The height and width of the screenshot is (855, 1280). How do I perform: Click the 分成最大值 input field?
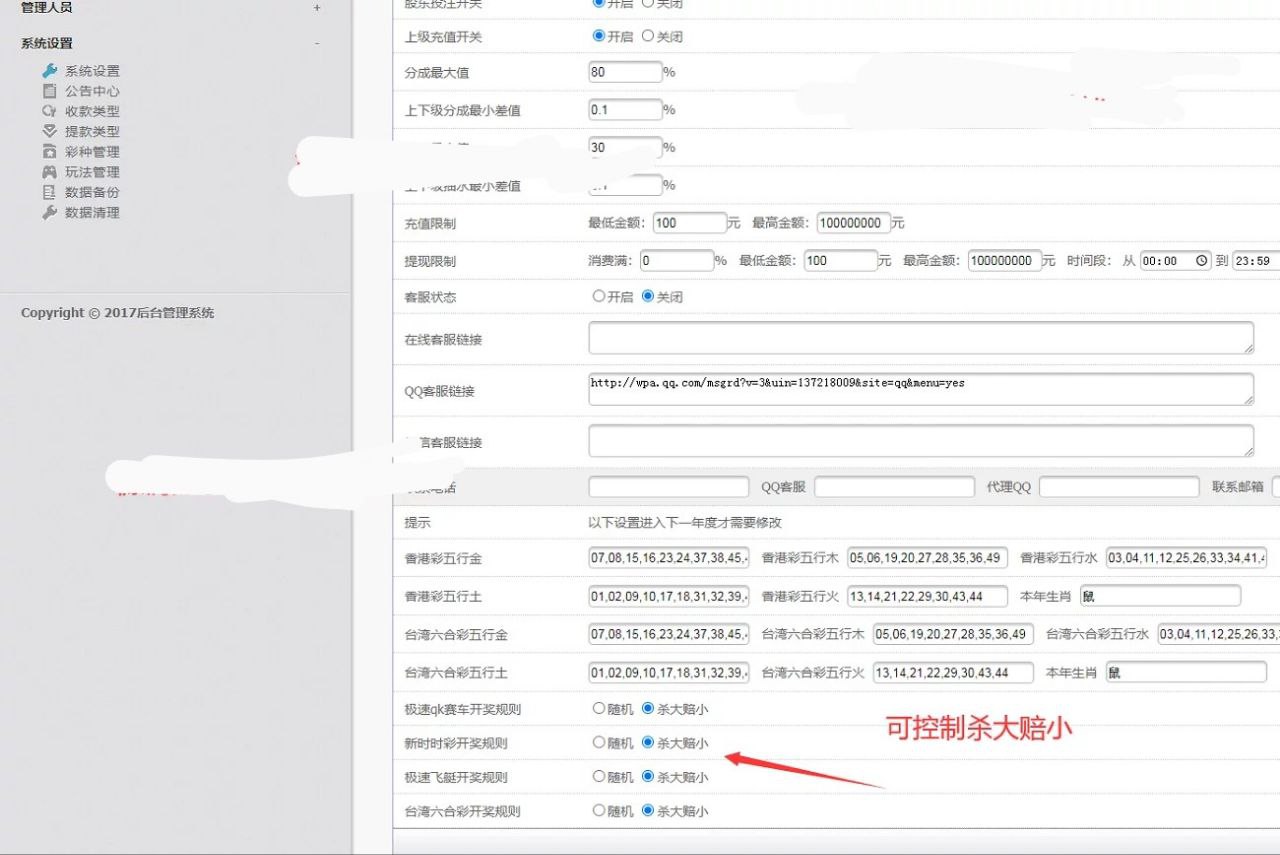pyautogui.click(x=625, y=72)
